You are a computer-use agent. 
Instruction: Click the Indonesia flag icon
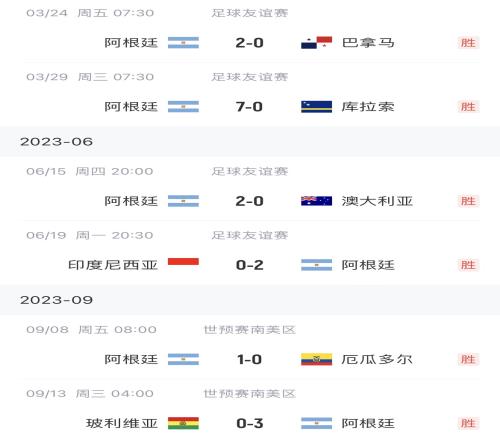click(x=183, y=261)
